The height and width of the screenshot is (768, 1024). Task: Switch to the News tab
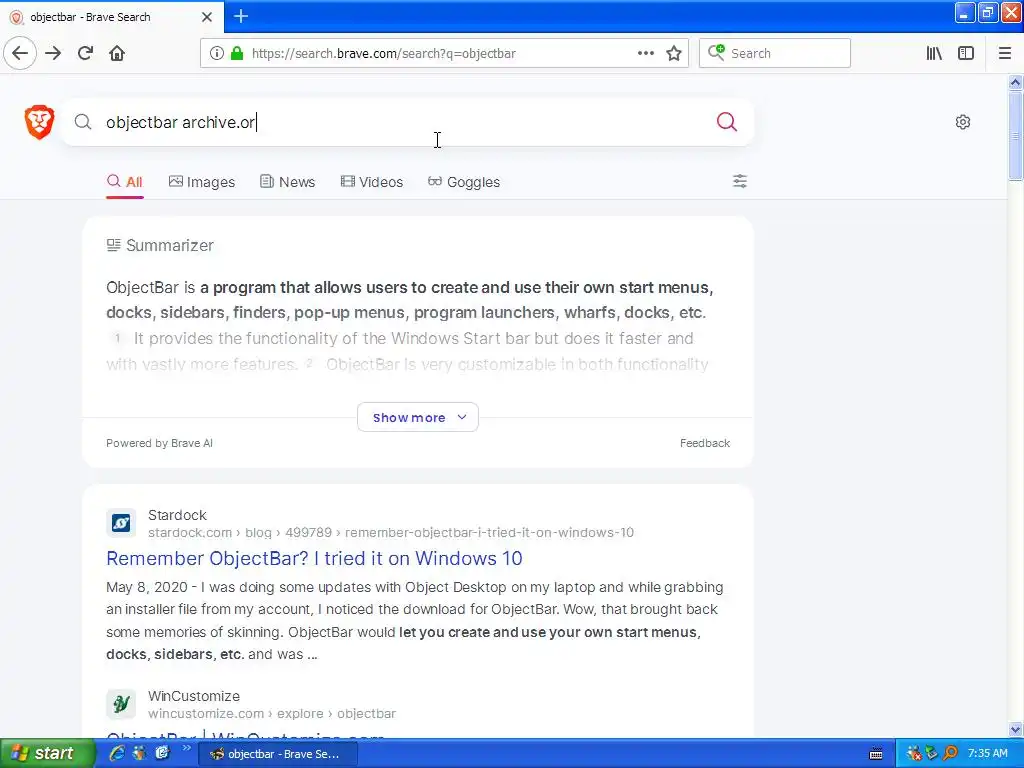click(287, 182)
